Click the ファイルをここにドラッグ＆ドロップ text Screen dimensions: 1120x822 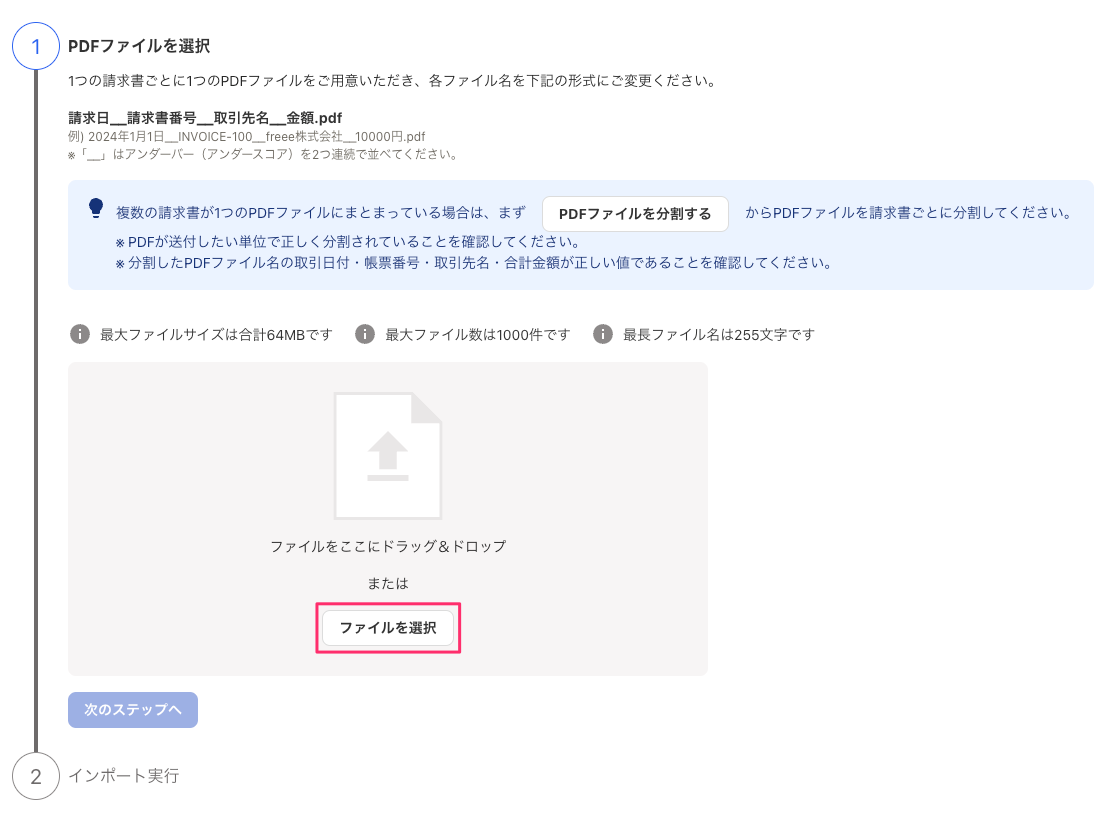click(x=388, y=546)
